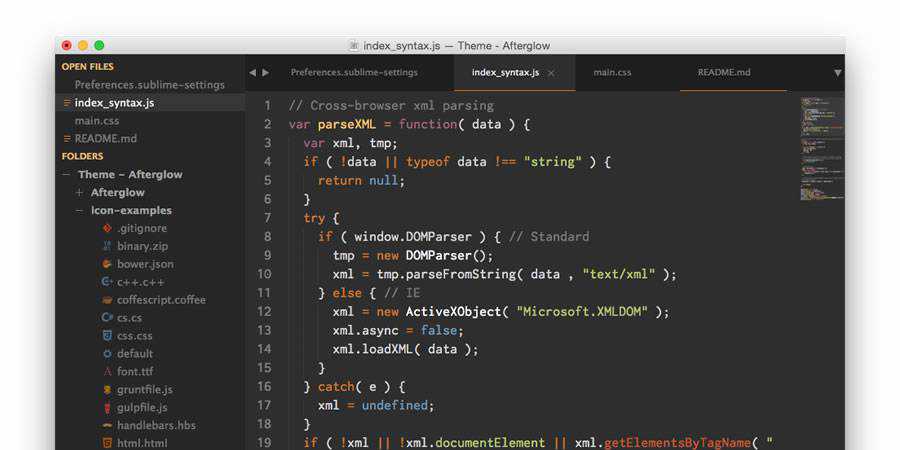Click the coffescript.coffee cup icon
The image size is (900, 450).
pyautogui.click(x=107, y=300)
